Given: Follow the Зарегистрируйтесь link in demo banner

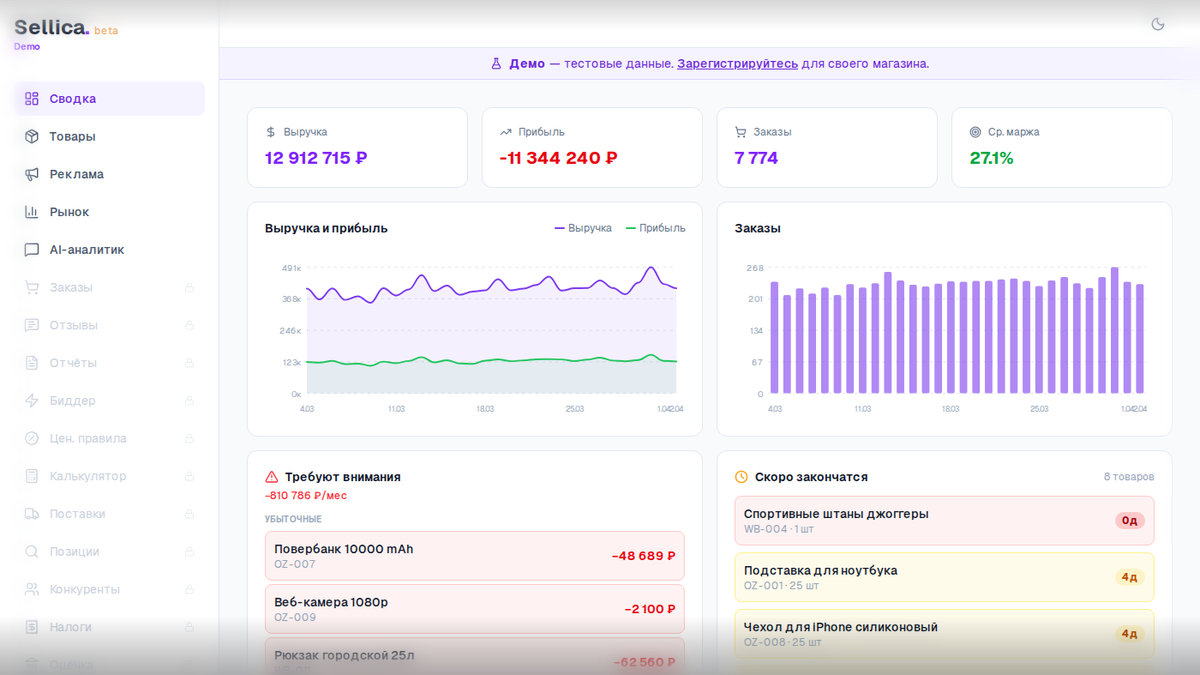Looking at the screenshot, I should tap(737, 64).
